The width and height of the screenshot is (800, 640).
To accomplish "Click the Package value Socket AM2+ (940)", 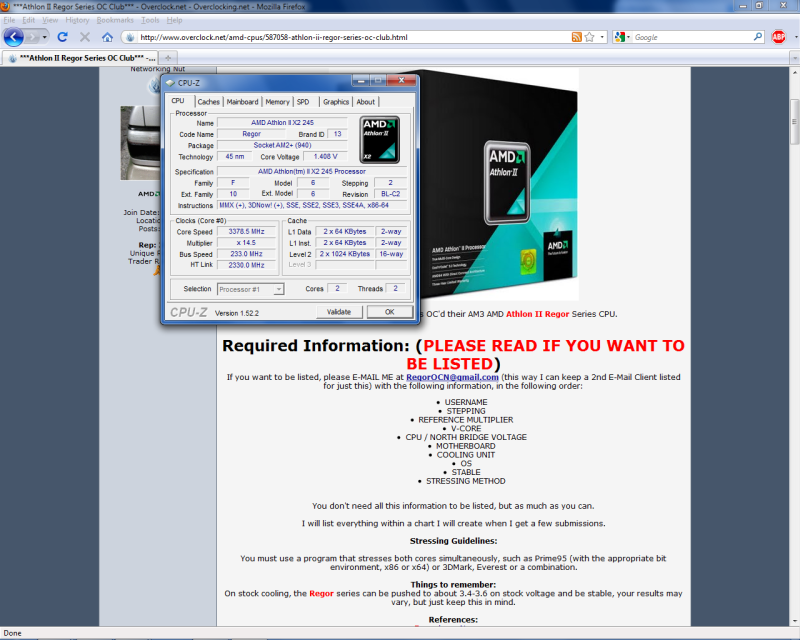I will tap(282, 145).
